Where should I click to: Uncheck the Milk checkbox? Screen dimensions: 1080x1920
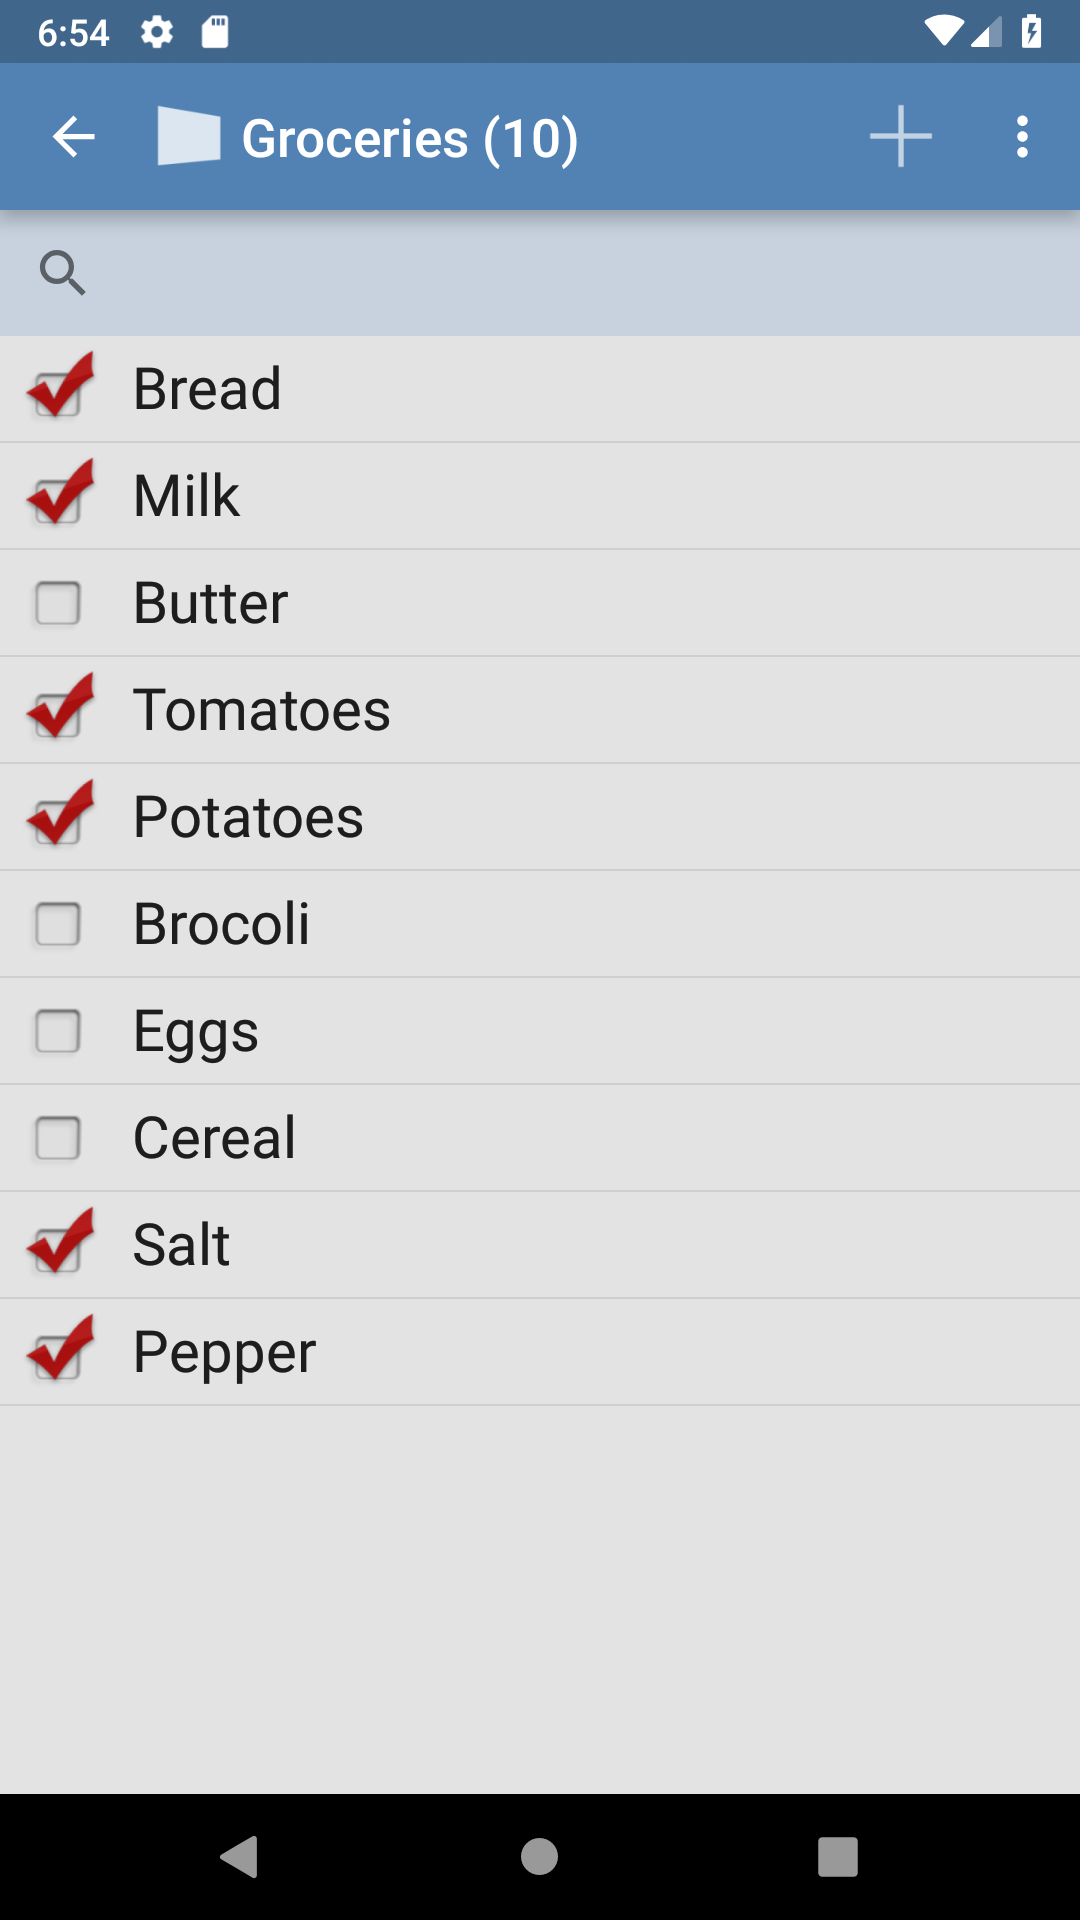60,493
